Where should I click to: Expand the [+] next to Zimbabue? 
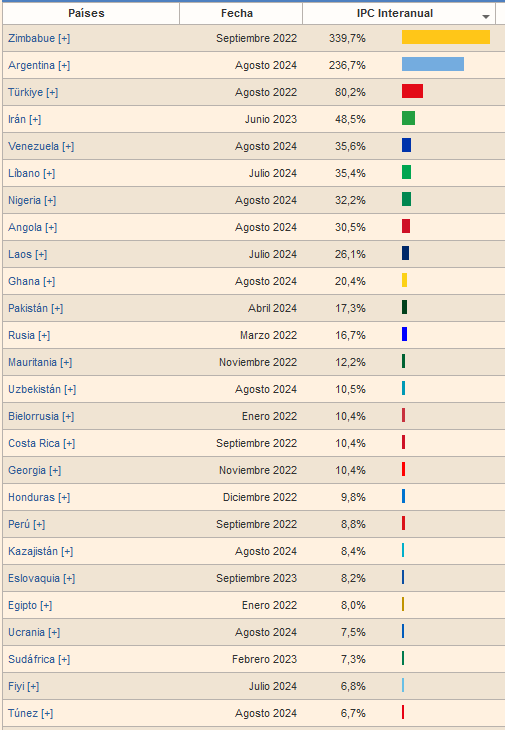tap(64, 38)
